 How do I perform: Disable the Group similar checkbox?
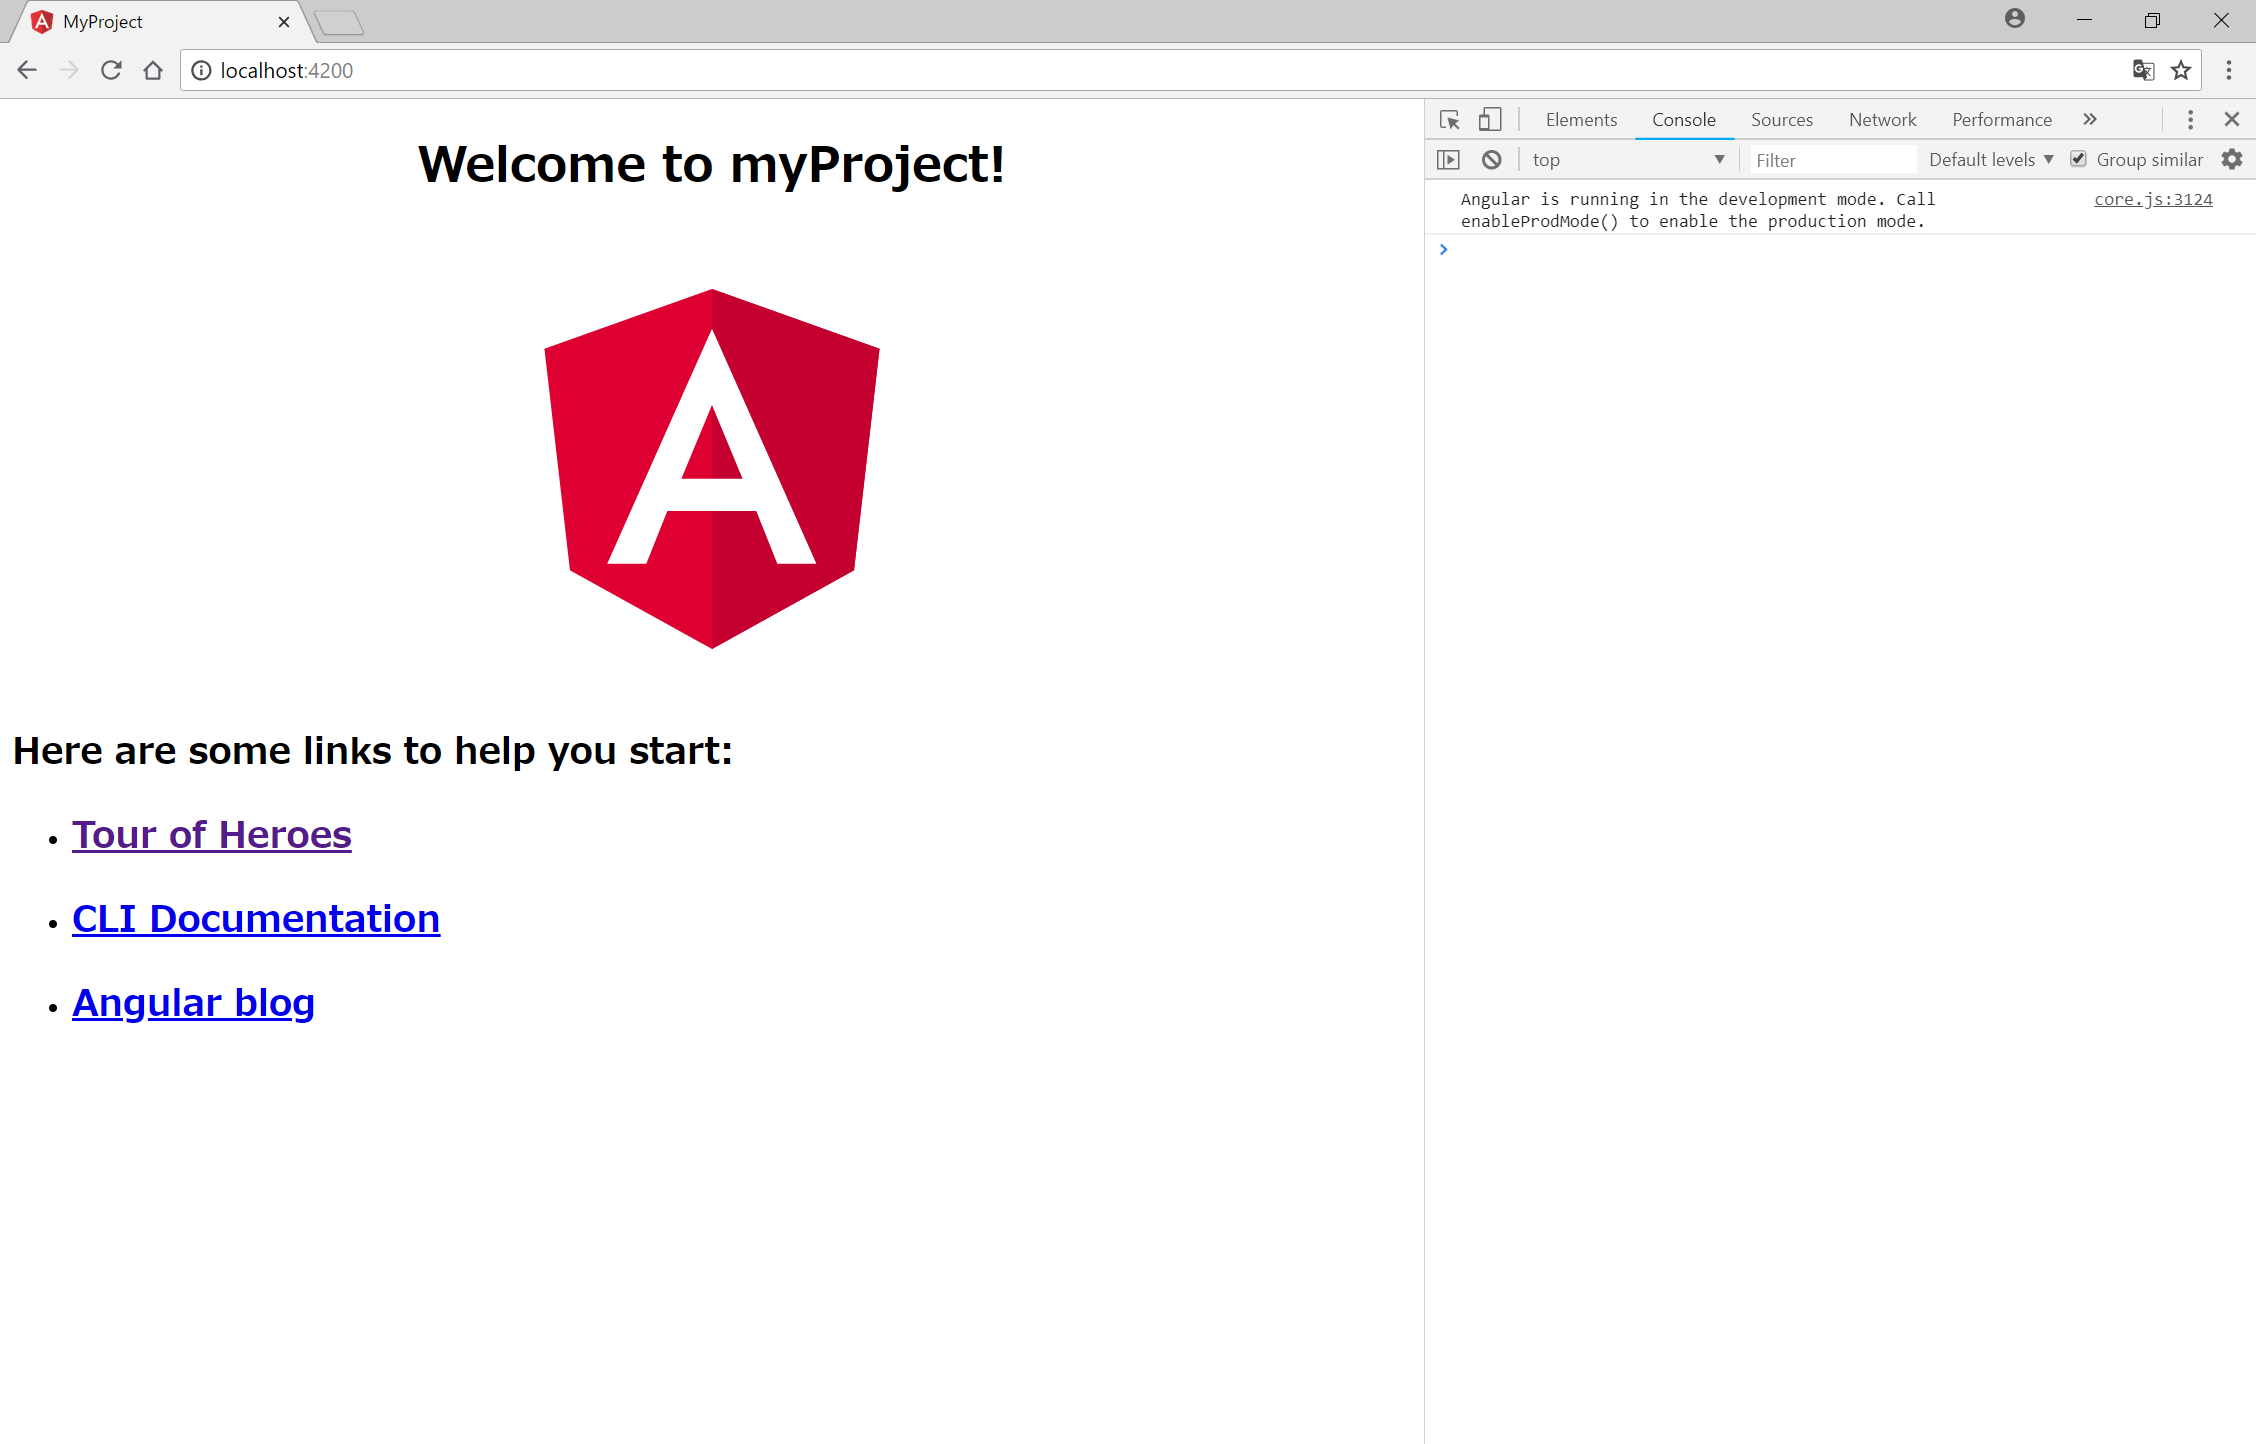click(2079, 159)
